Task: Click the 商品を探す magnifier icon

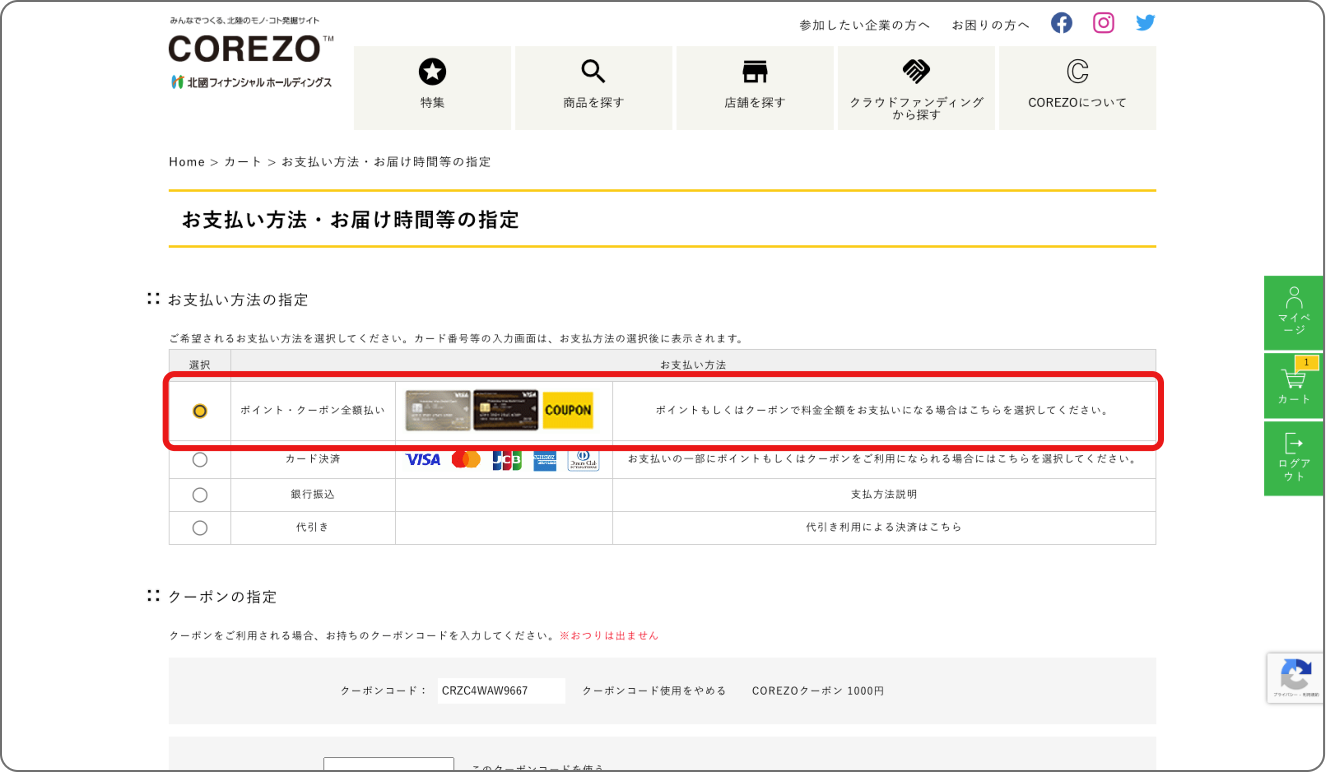Action: click(593, 71)
